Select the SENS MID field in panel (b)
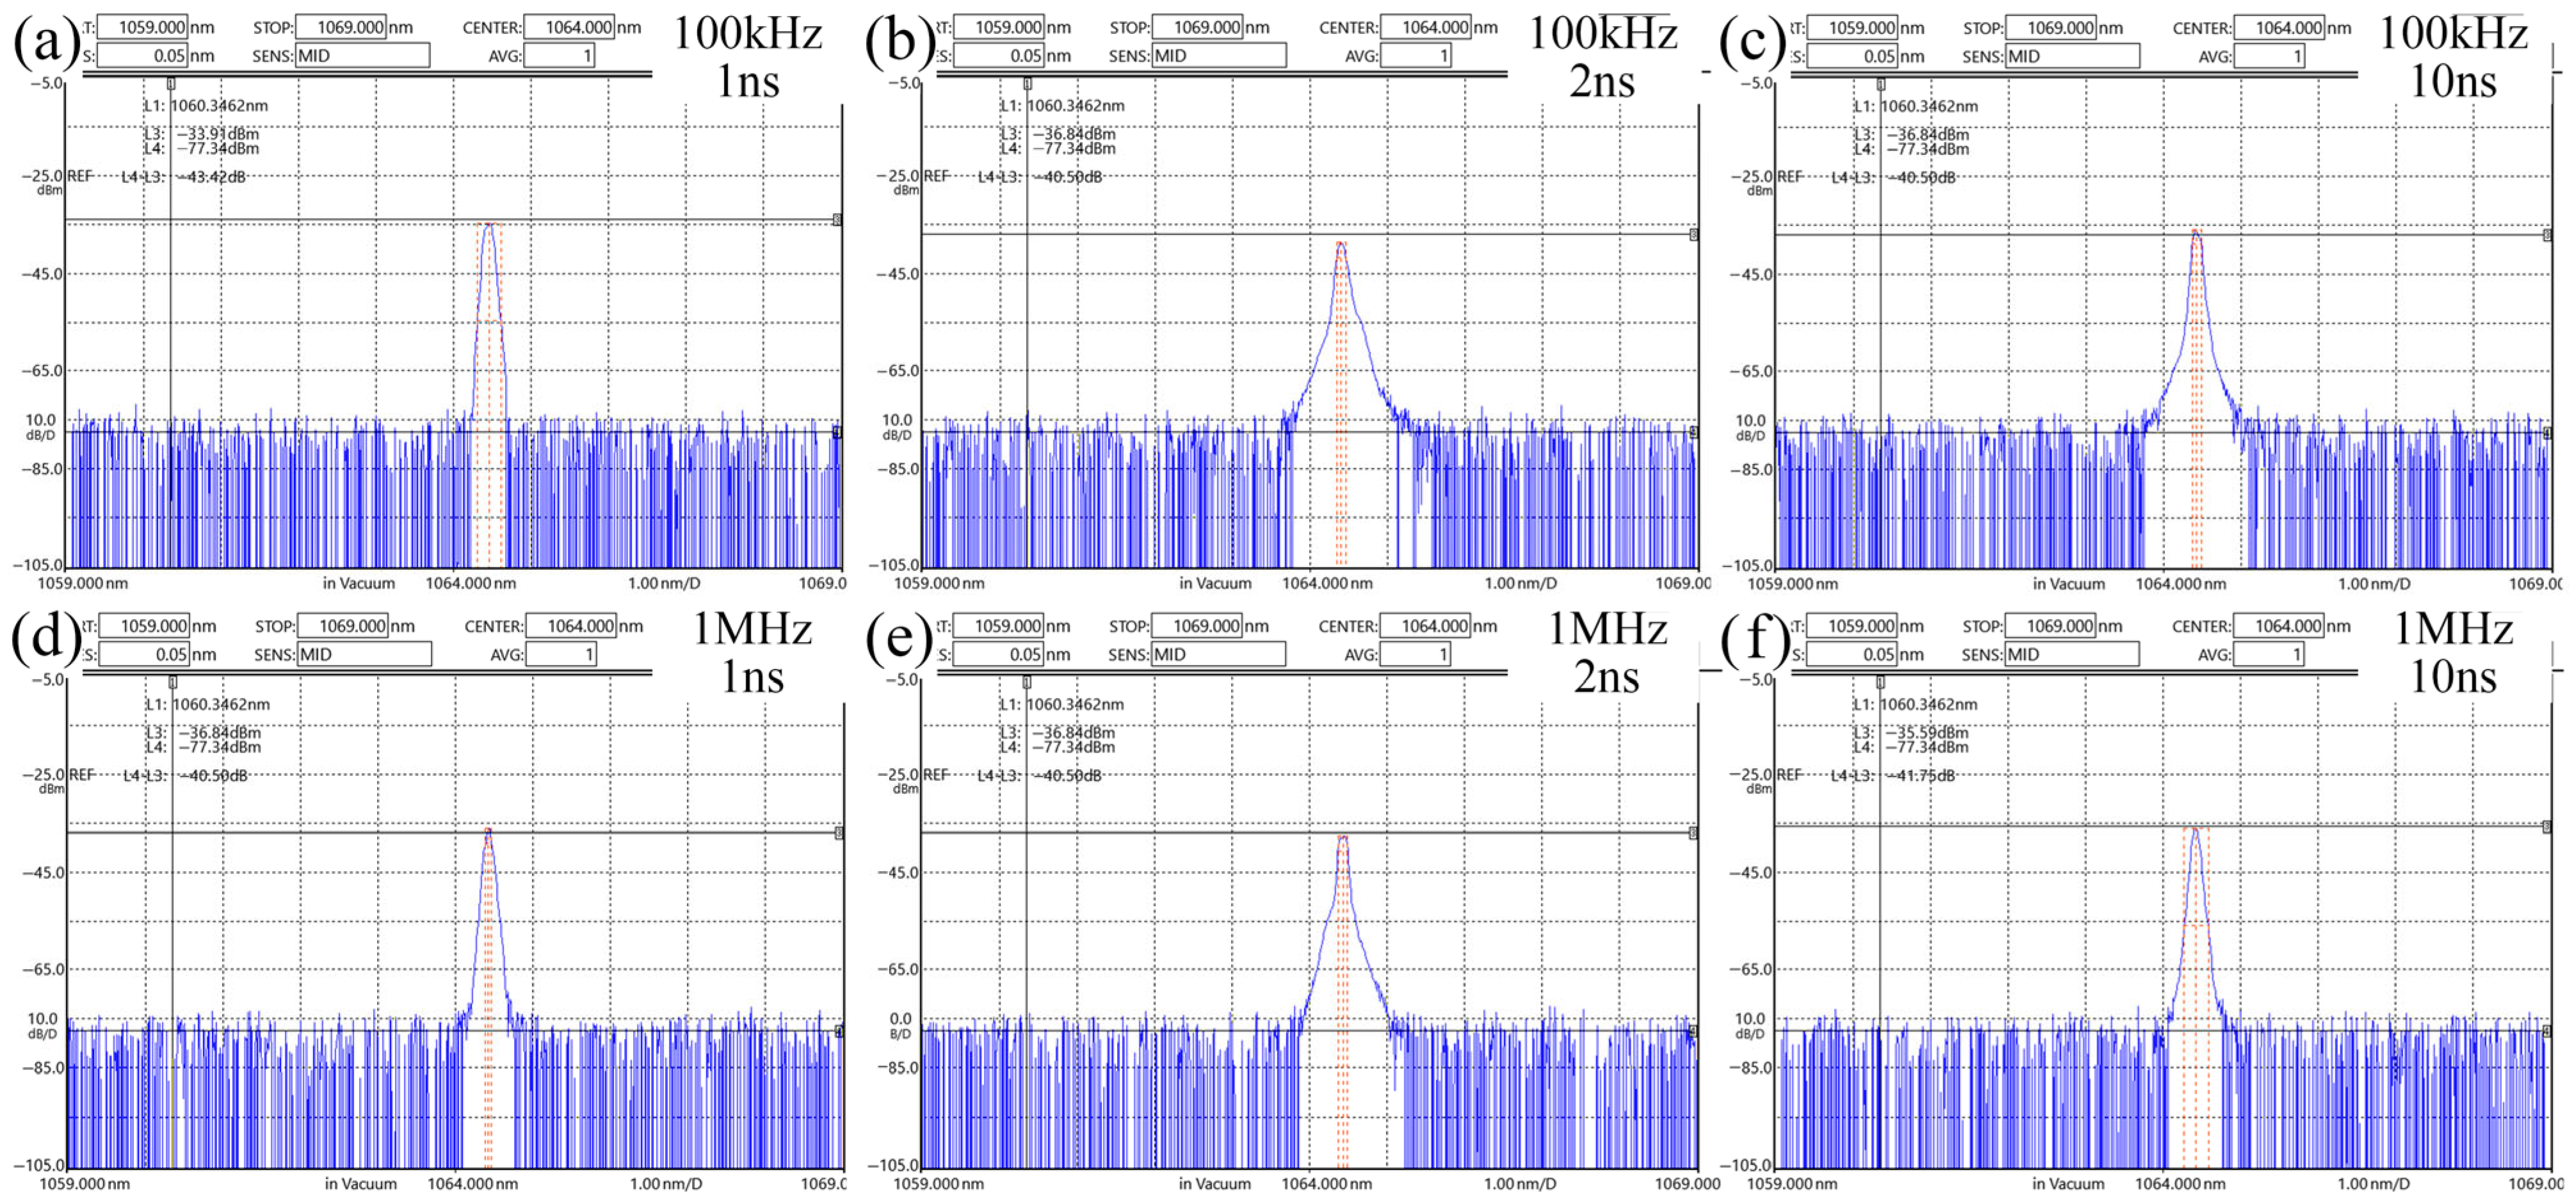 pos(1219,56)
